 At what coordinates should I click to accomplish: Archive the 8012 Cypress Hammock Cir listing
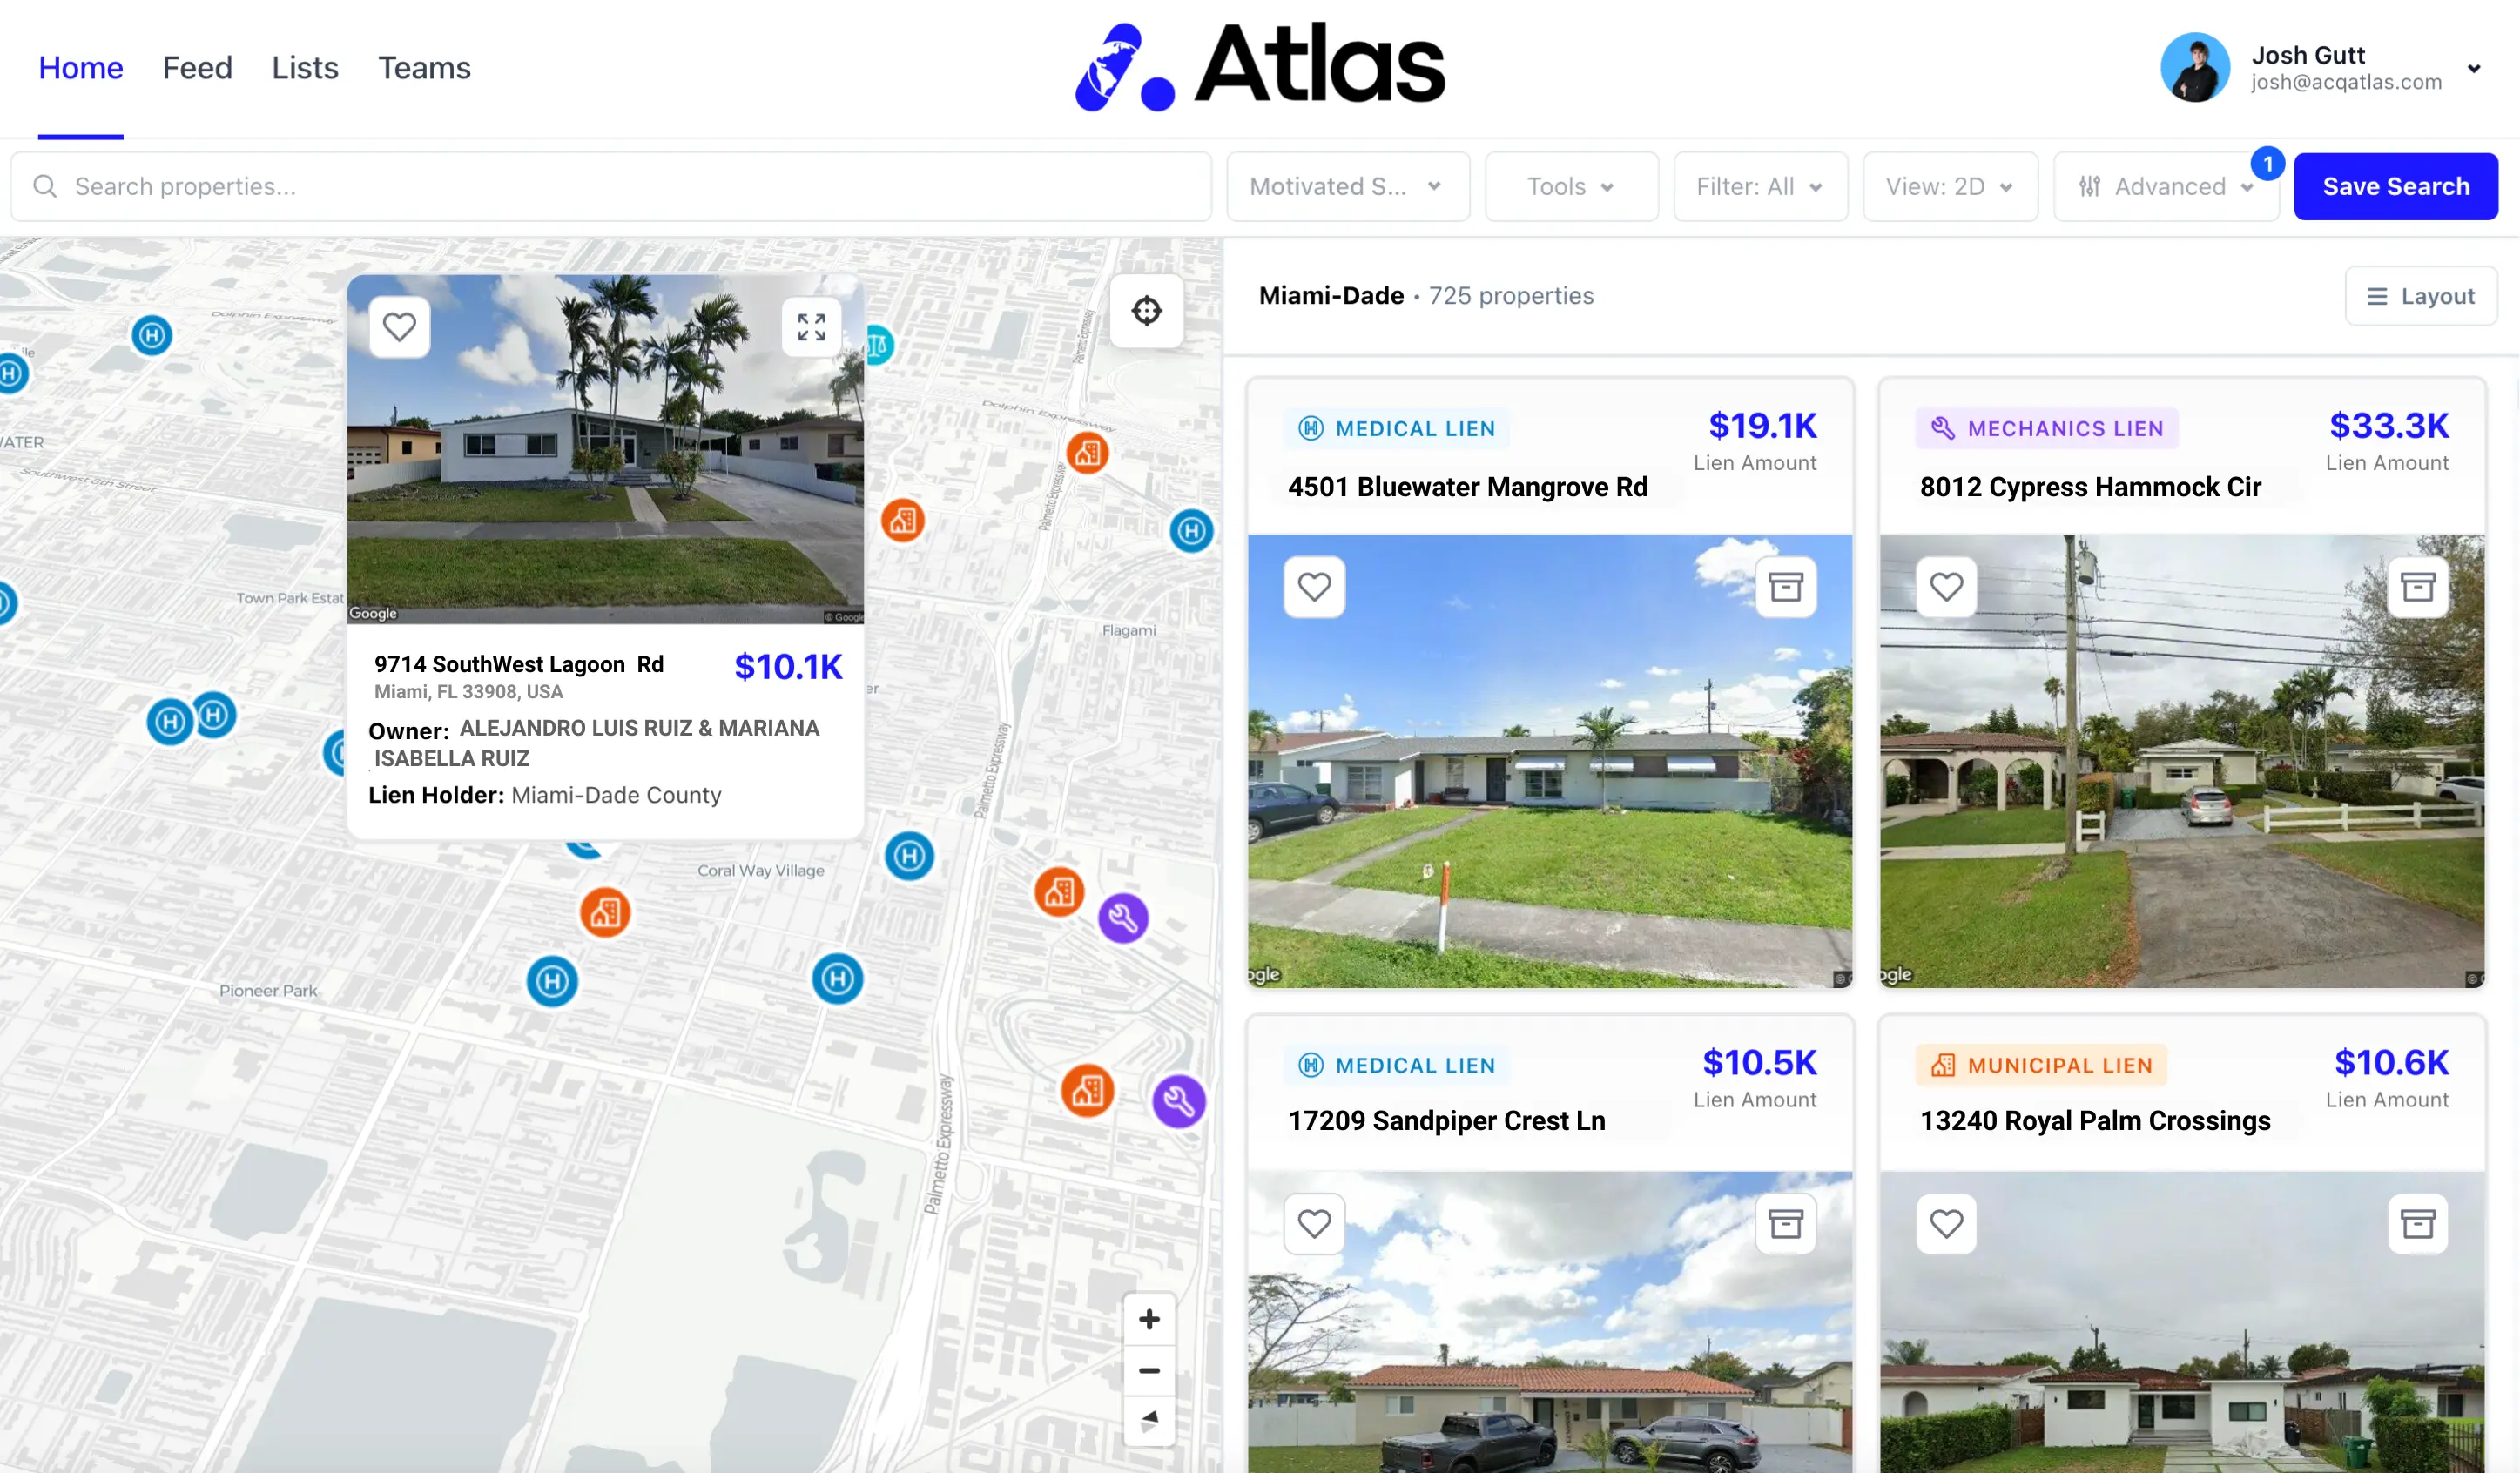click(x=2417, y=586)
